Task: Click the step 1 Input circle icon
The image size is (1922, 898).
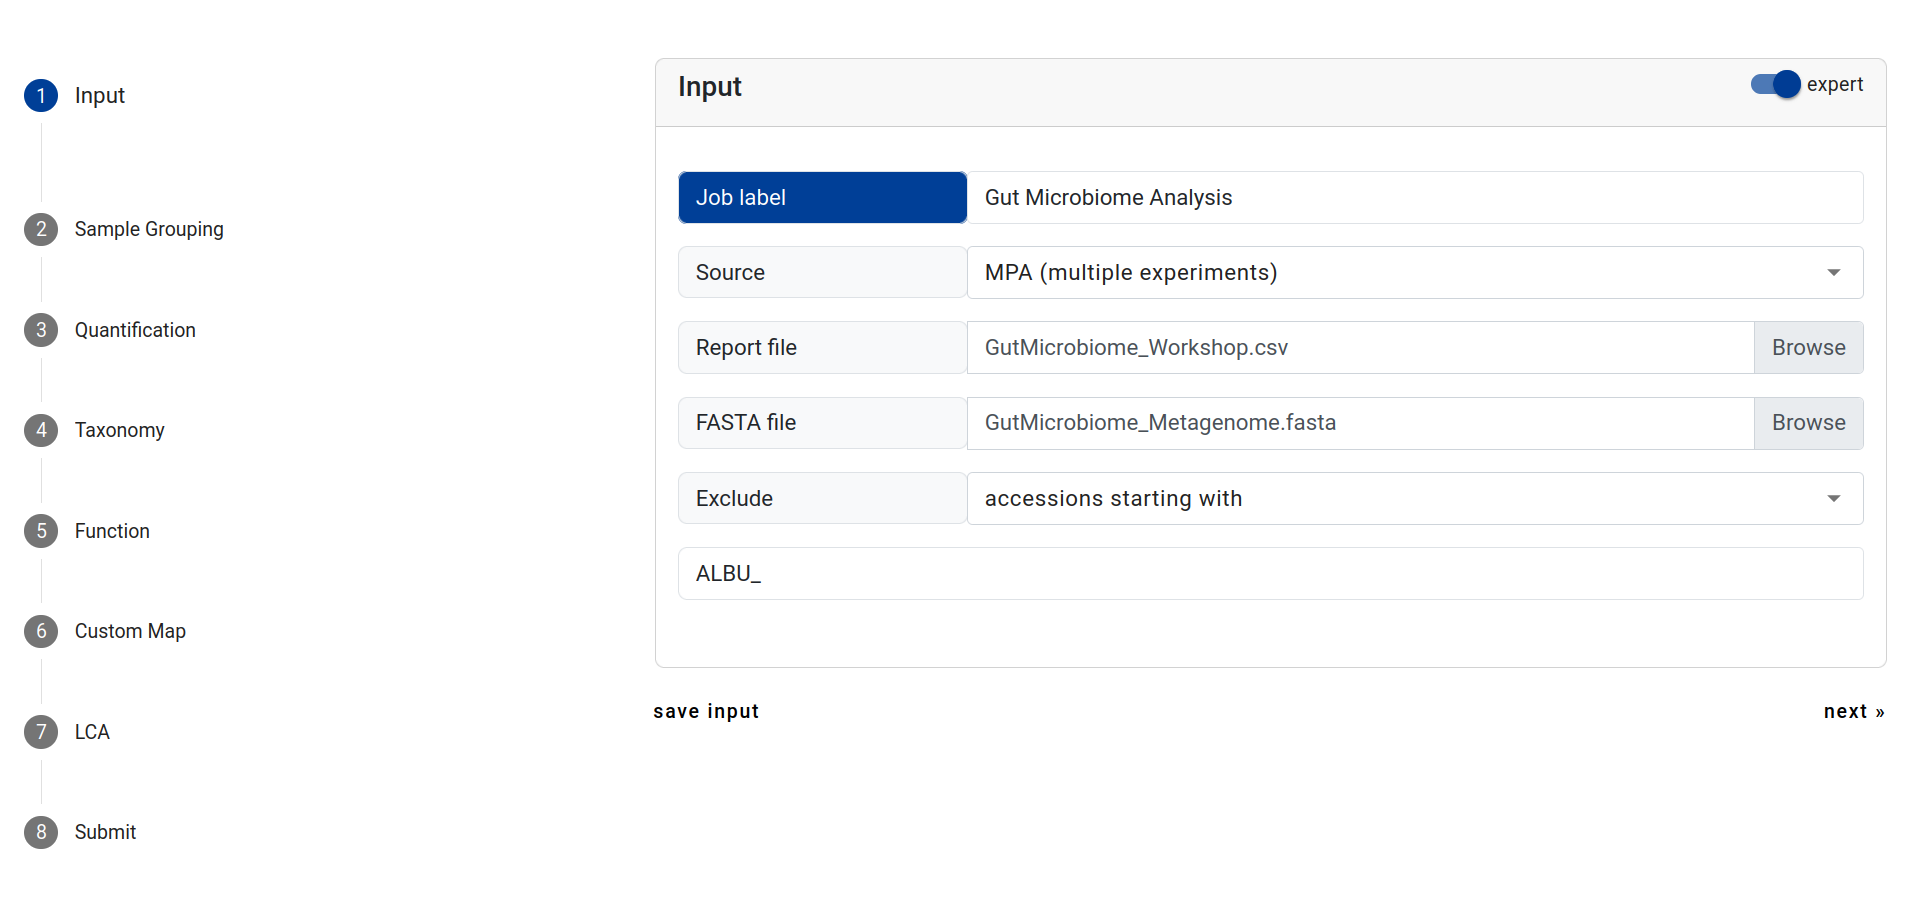Action: [41, 96]
